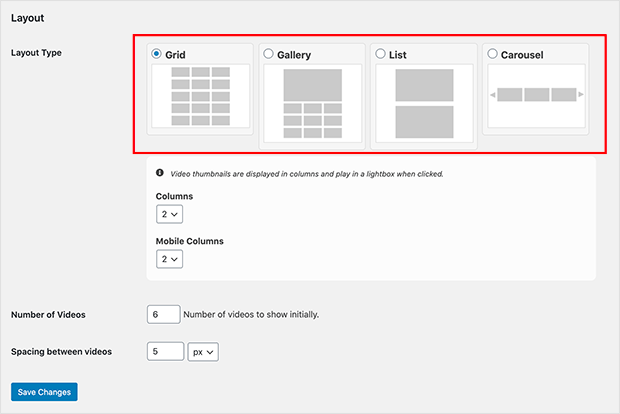Image resolution: width=620 pixels, height=414 pixels.
Task: Click the 'Video thumbnails are displayed in columns' description
Action: (x=307, y=174)
